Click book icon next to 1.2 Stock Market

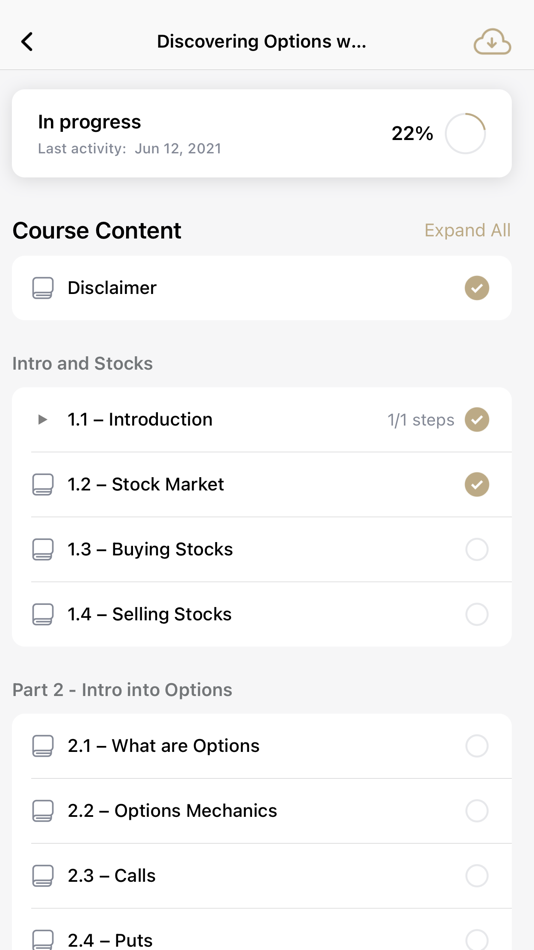click(42, 484)
